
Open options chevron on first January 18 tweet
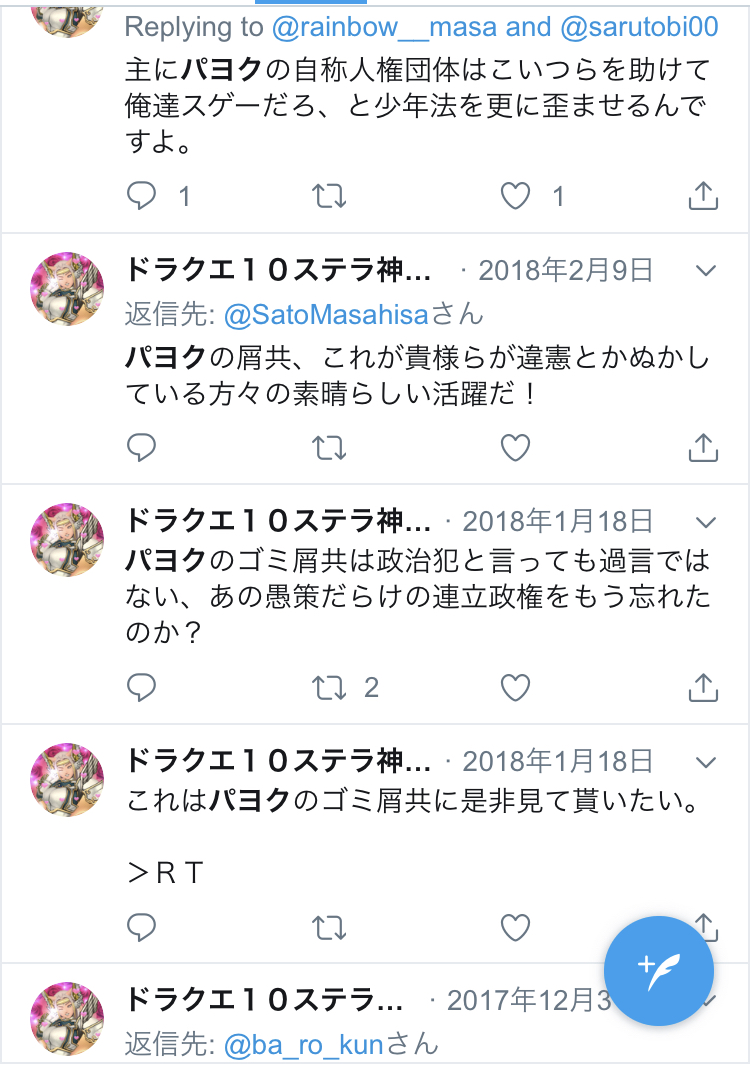706,522
